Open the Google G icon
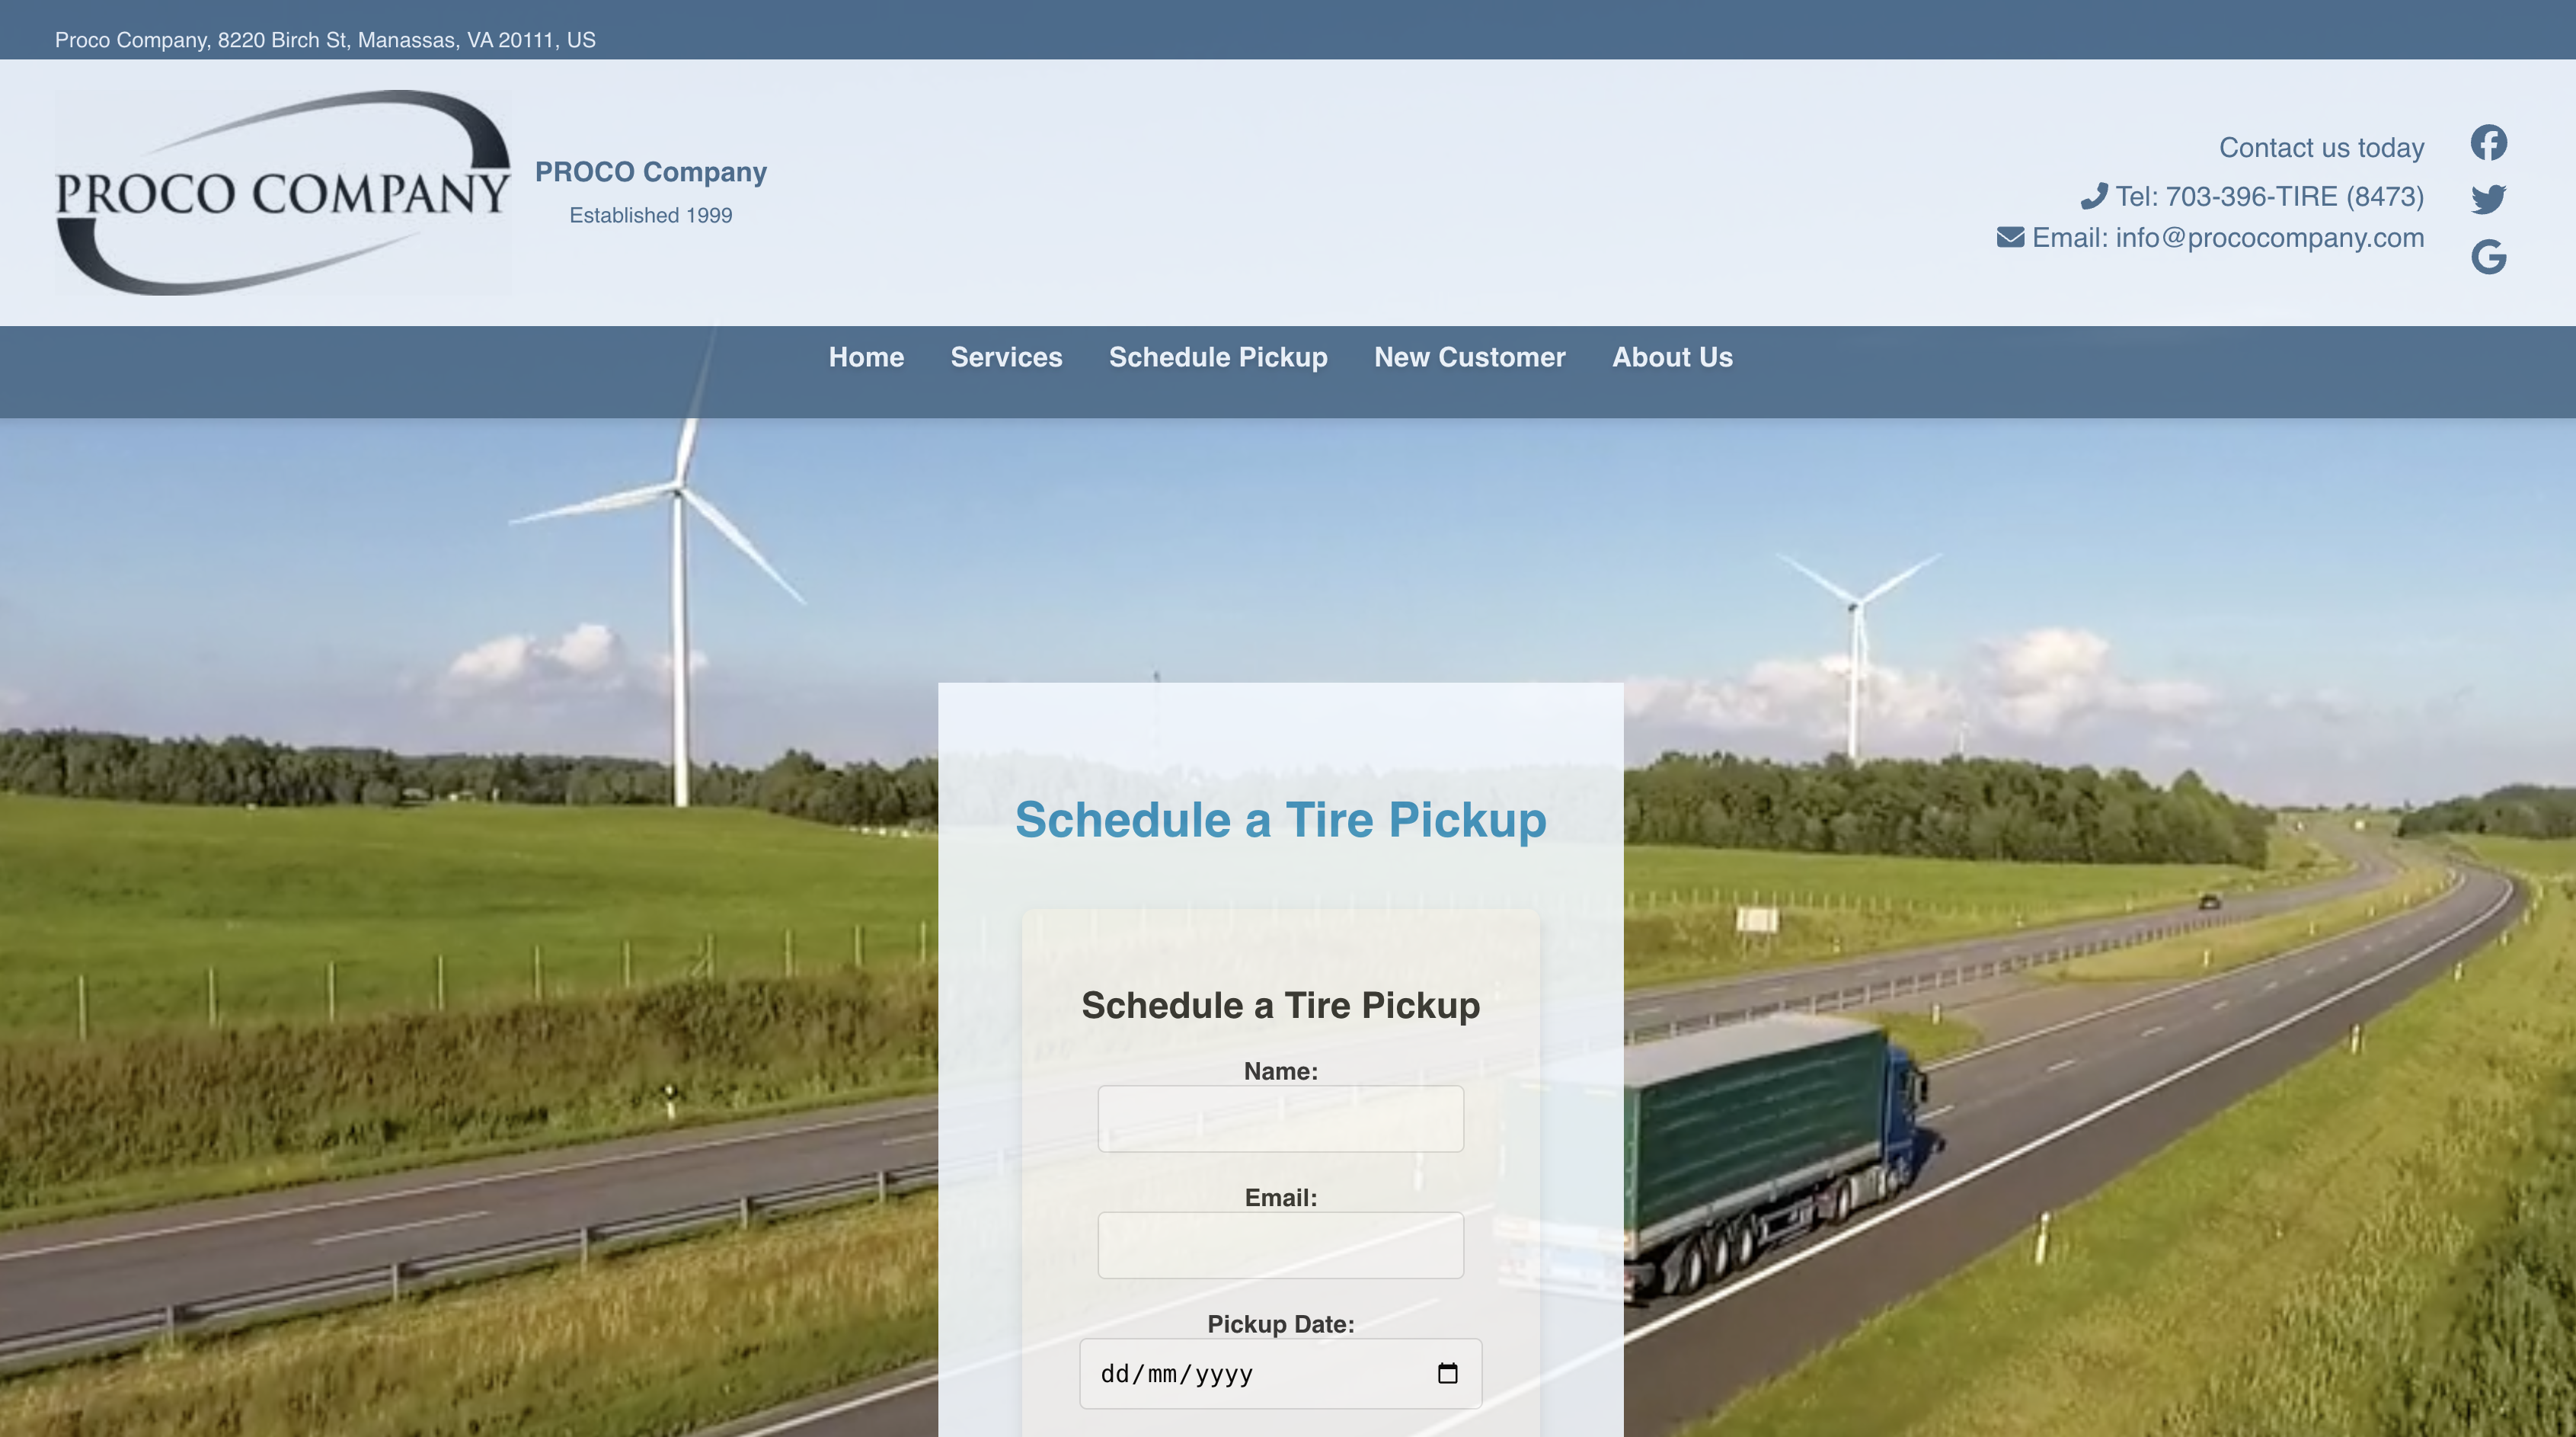This screenshot has height=1437, width=2576. tap(2488, 257)
